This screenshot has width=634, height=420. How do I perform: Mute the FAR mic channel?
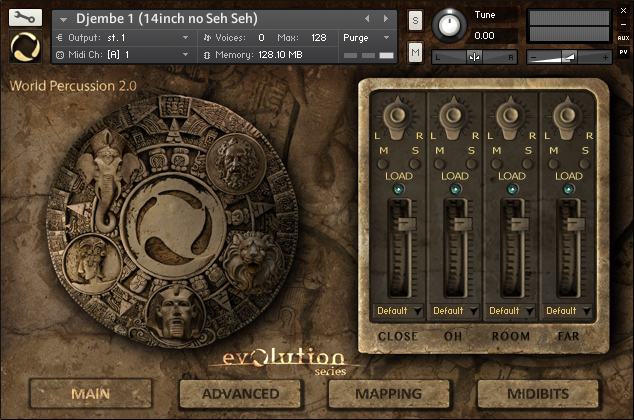553,164
